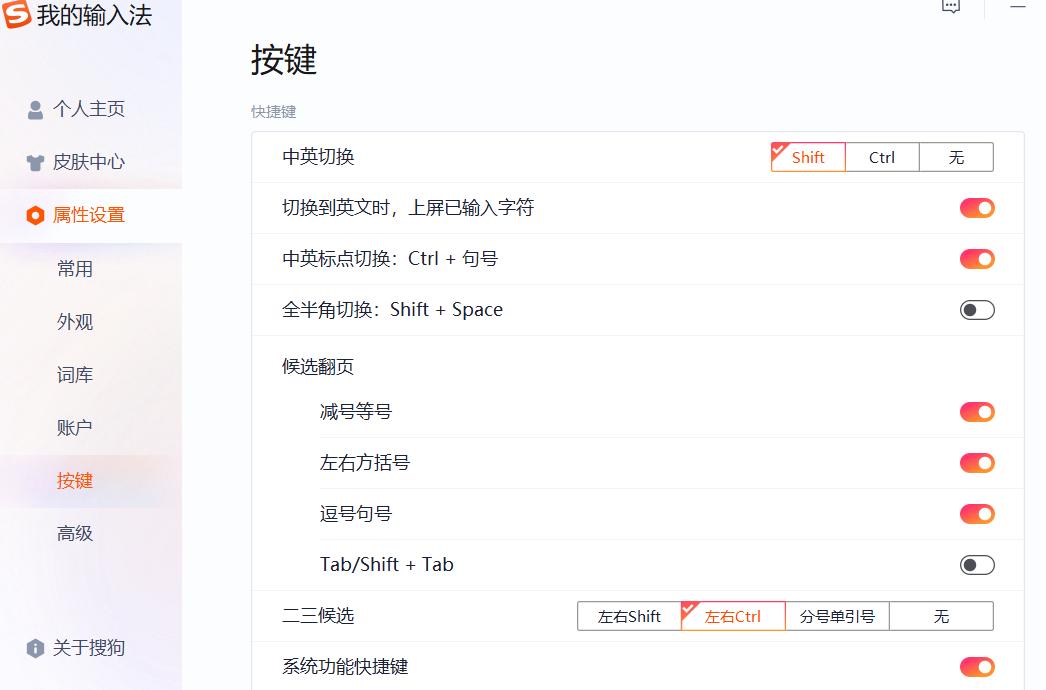
Task: Select Ctrl for 中英切换
Action: [882, 157]
